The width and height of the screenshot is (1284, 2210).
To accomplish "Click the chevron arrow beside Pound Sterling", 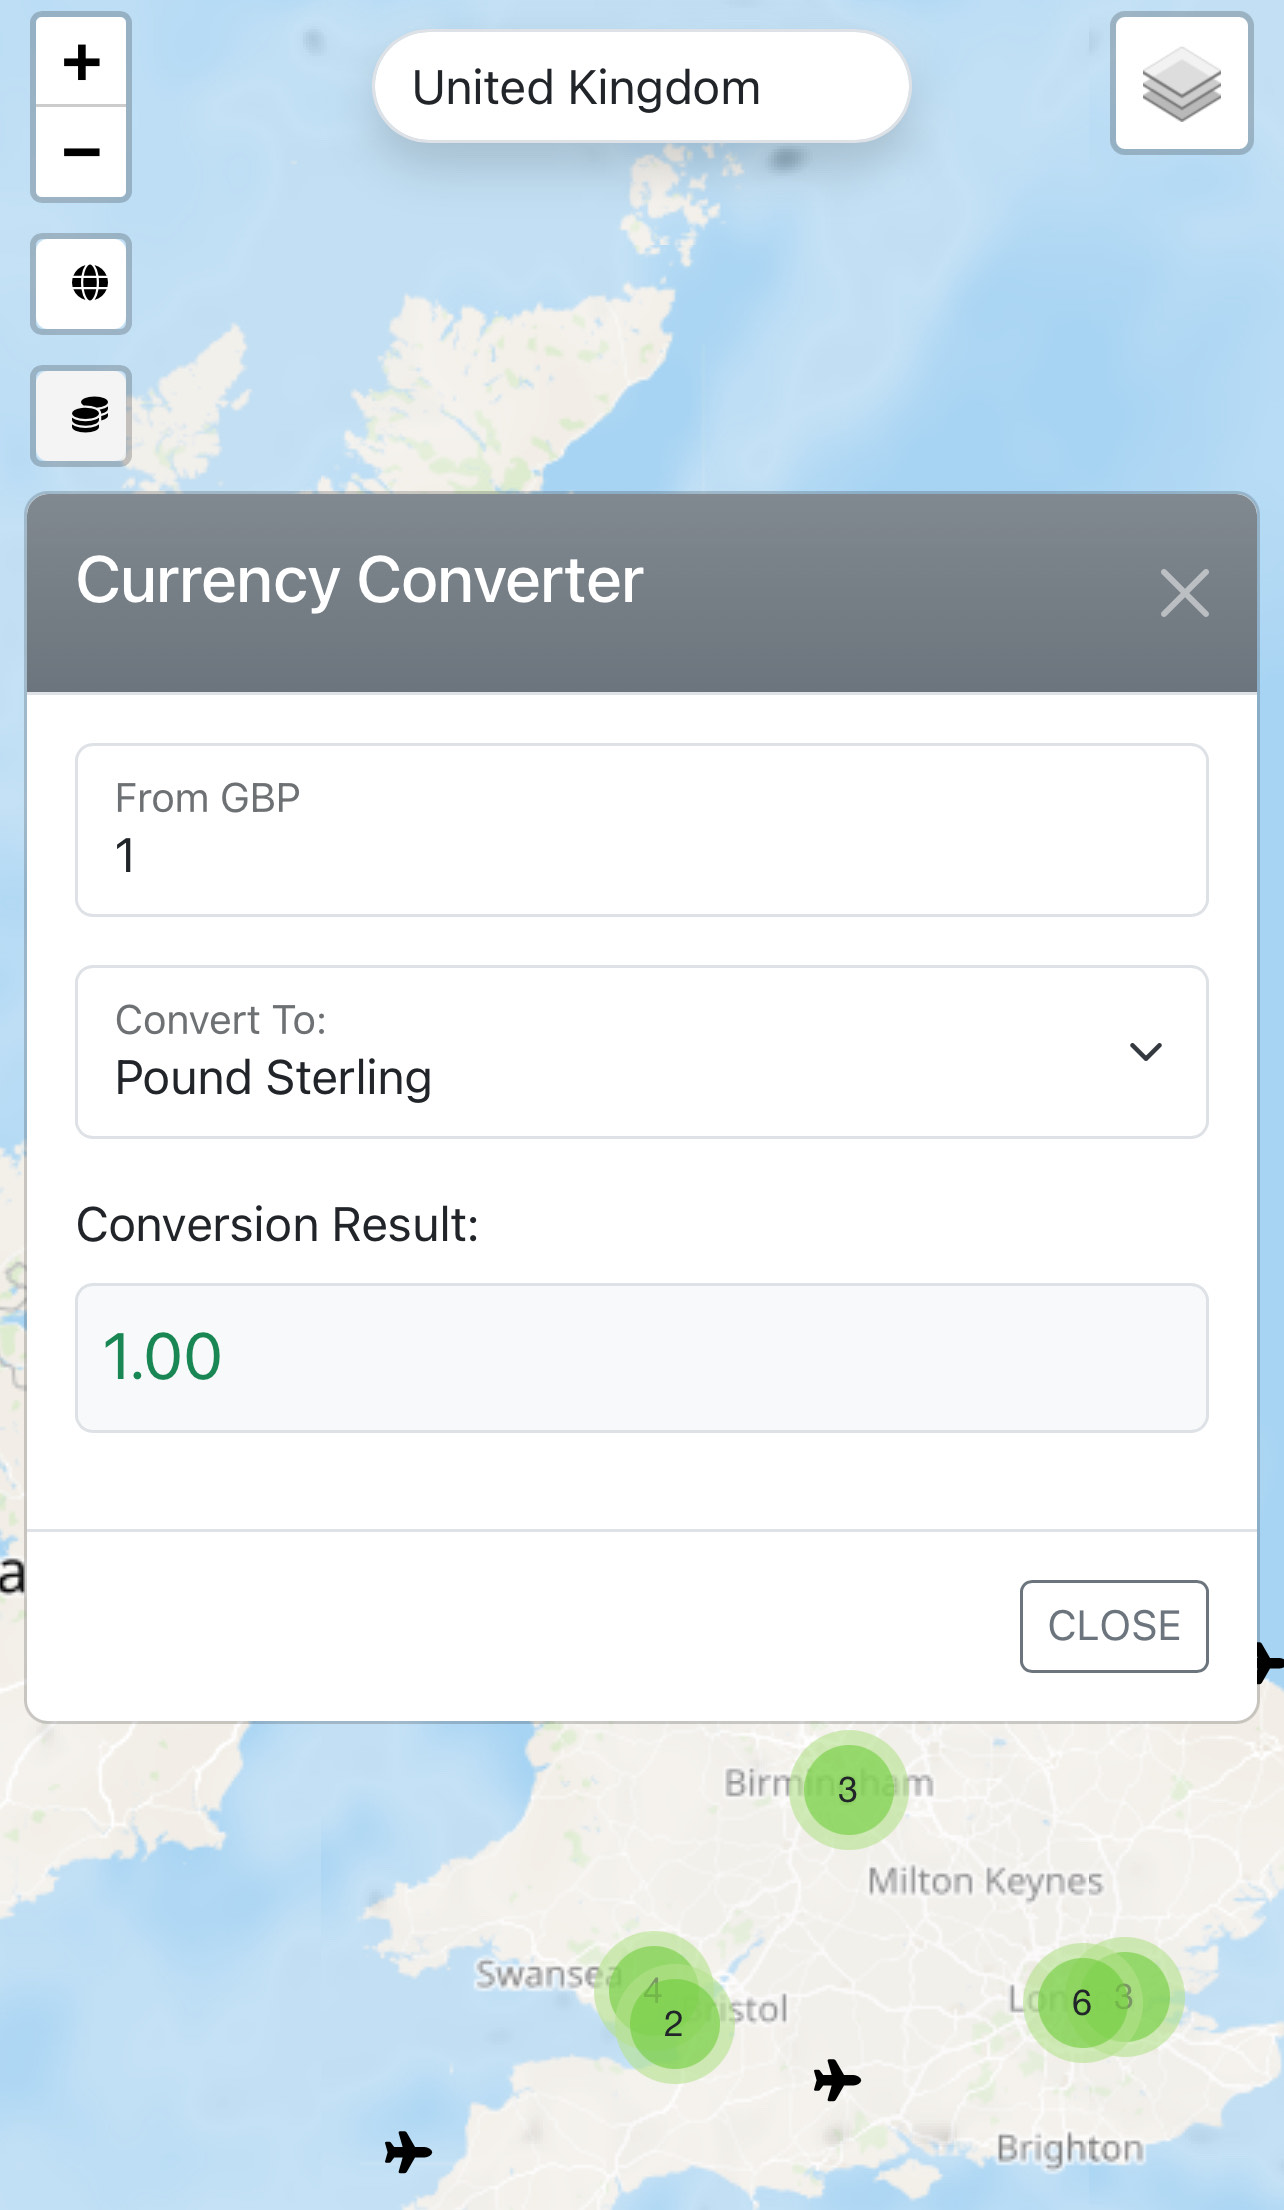I will pos(1145,1052).
